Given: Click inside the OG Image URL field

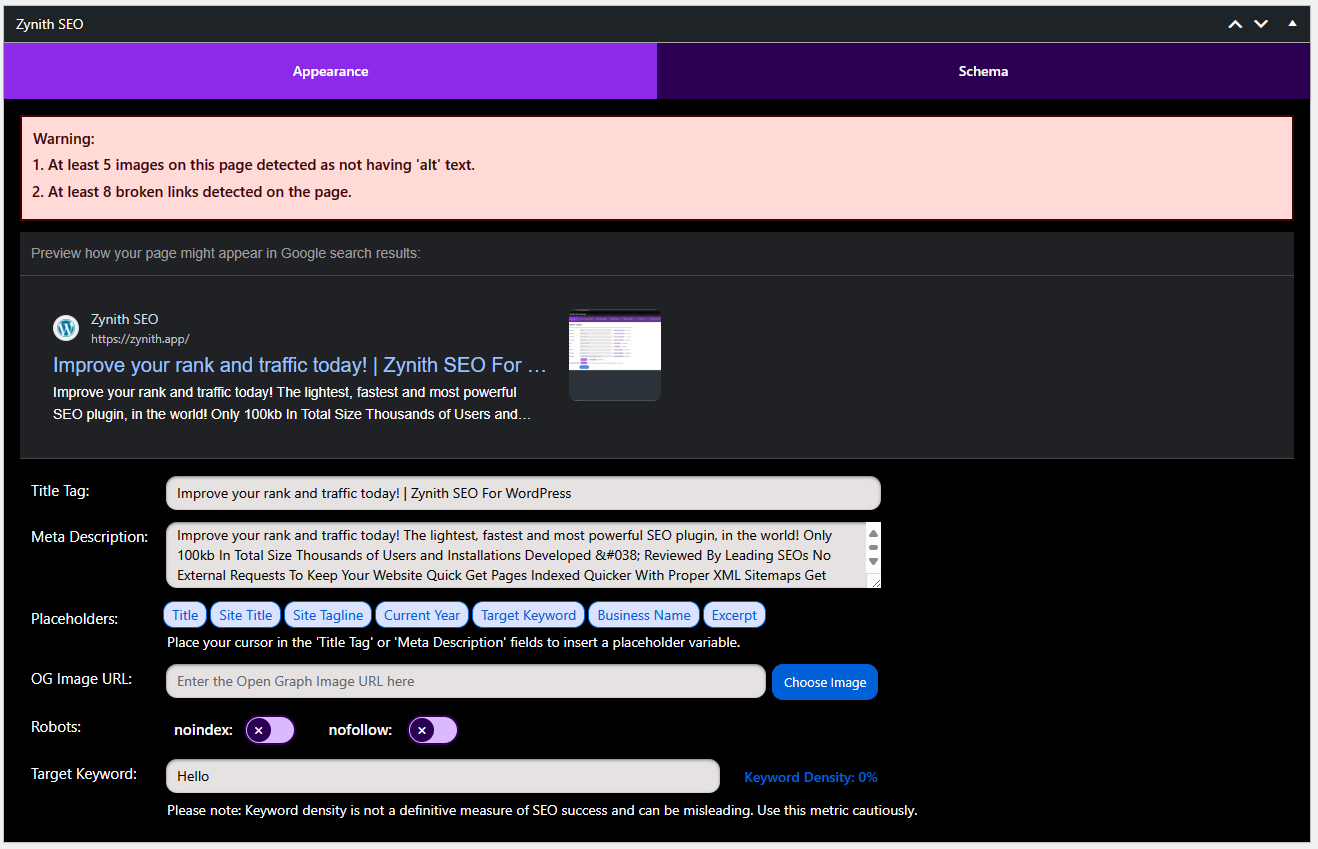Looking at the screenshot, I should click(x=465, y=681).
